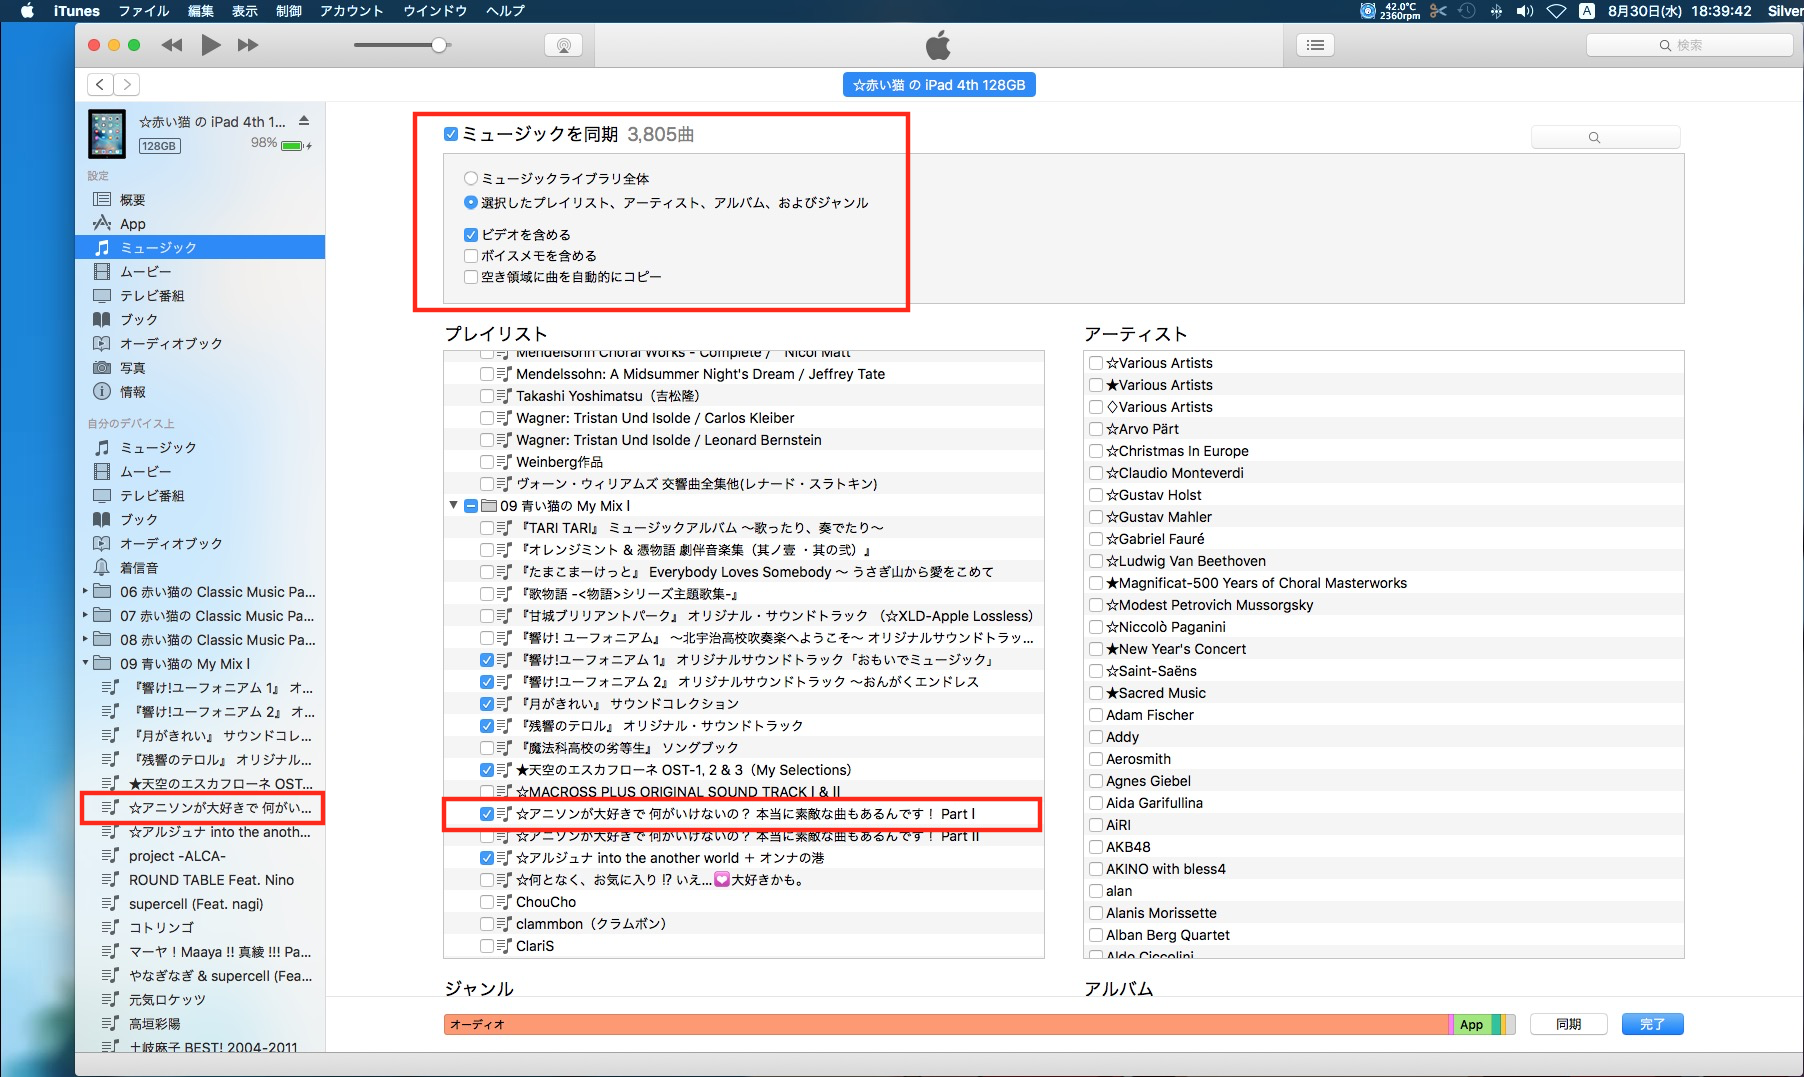Click the App segment of storage bar

[x=1472, y=1024]
